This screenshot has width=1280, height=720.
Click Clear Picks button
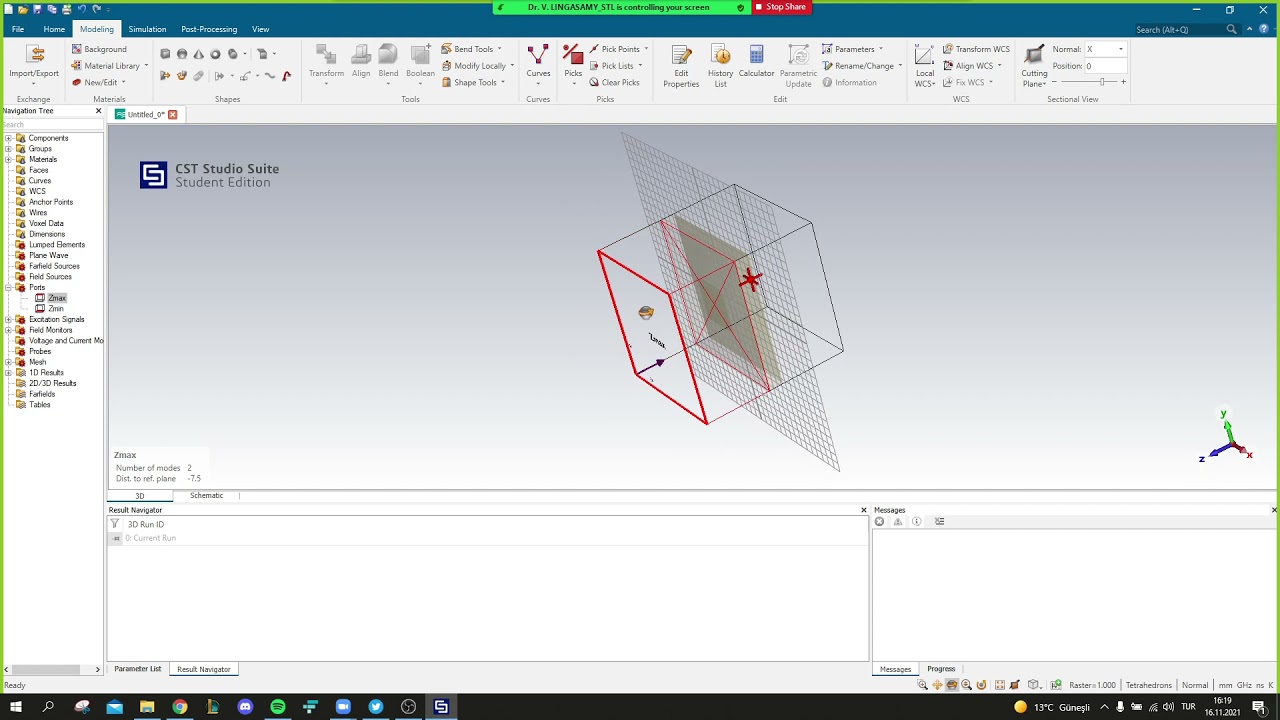[x=614, y=83]
